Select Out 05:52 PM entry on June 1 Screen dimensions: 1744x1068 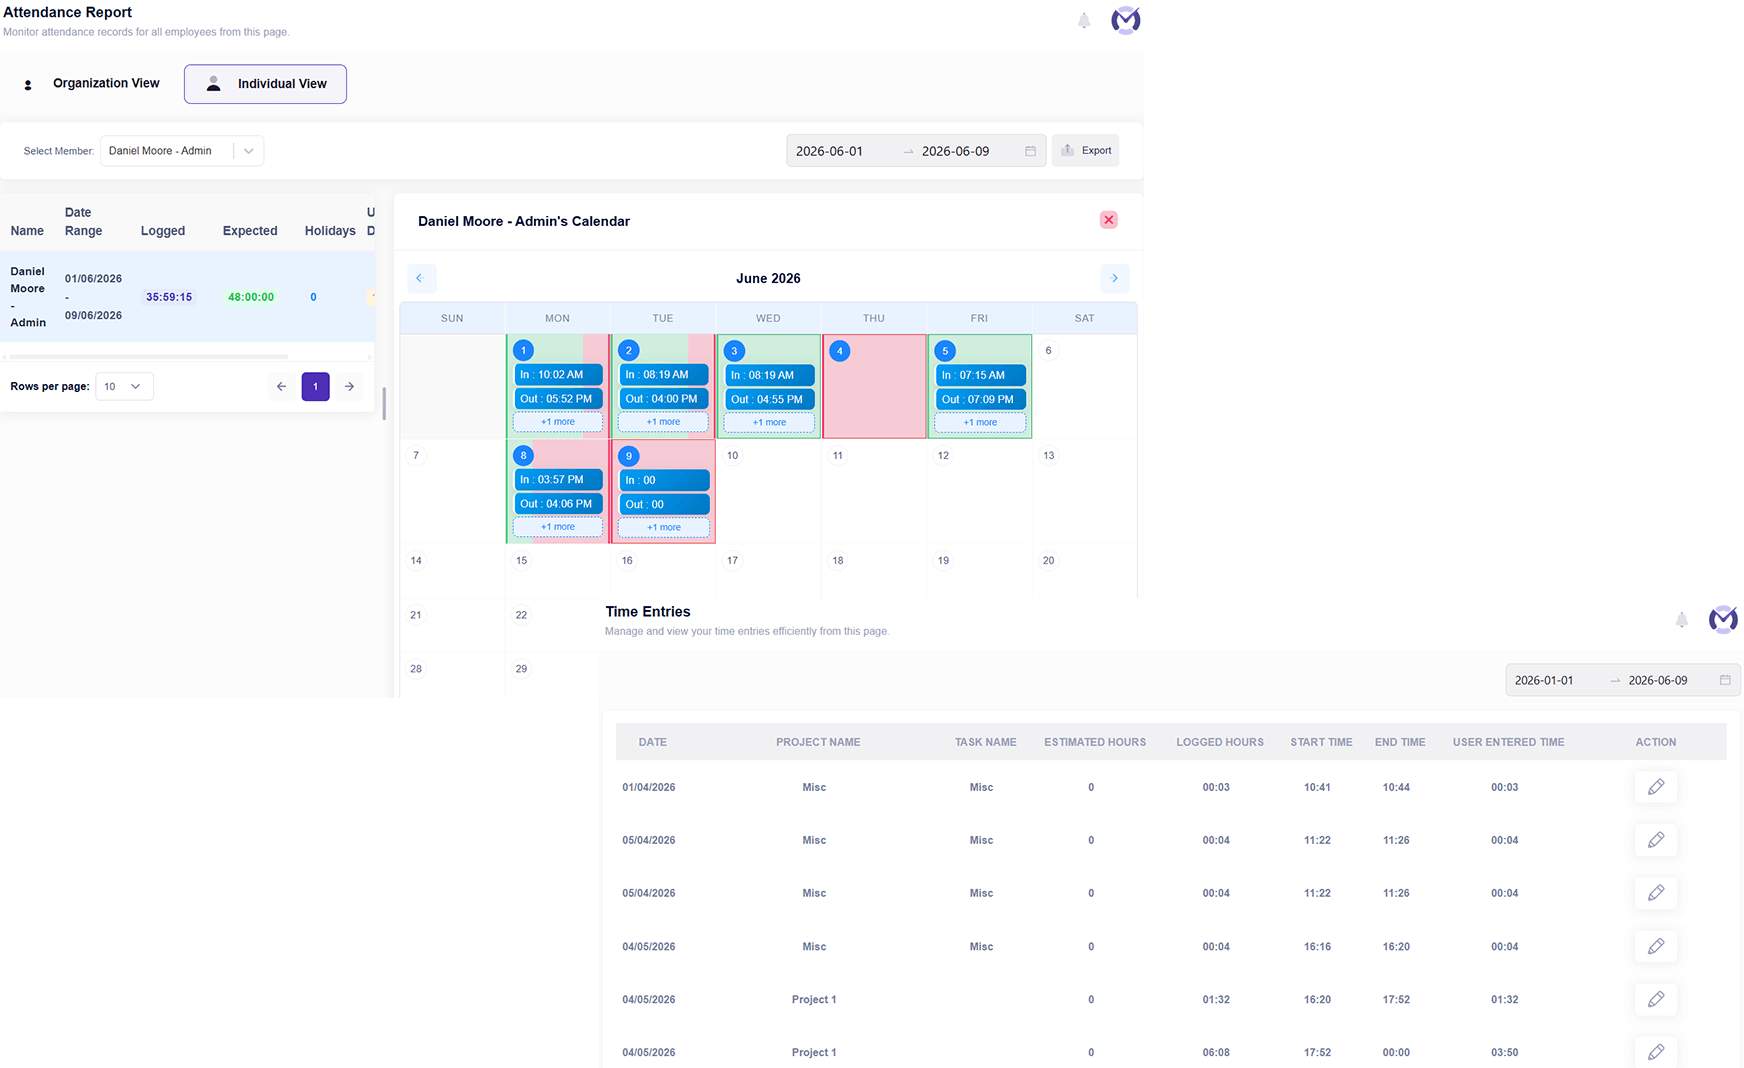point(558,399)
